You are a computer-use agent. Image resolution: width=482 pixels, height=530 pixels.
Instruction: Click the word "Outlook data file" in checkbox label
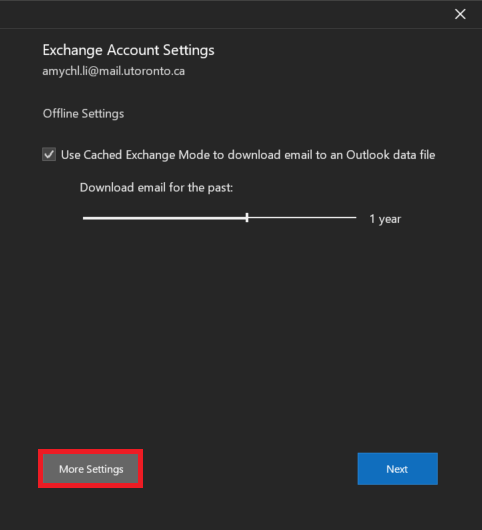[x=391, y=155]
